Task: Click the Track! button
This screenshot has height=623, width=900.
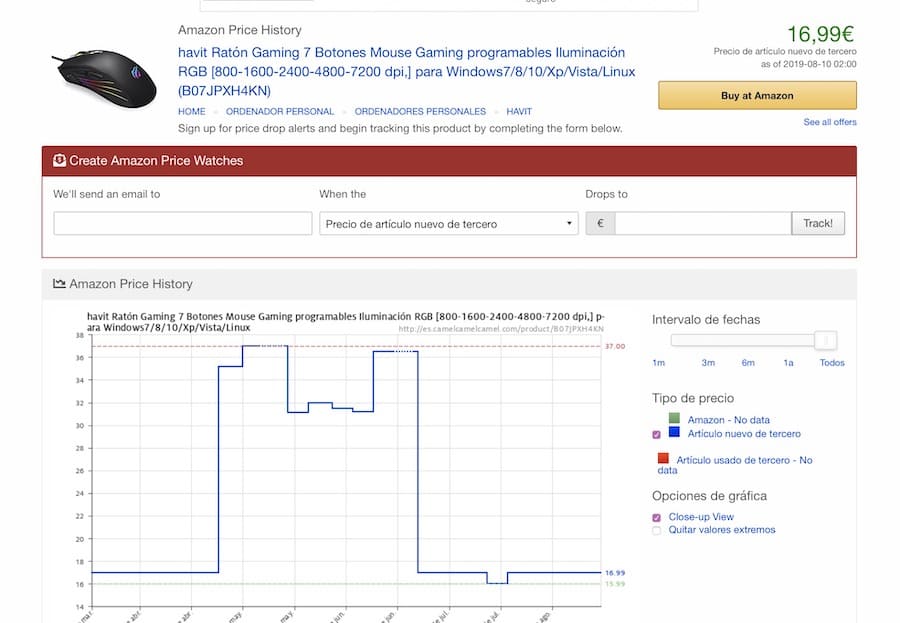Action: point(817,223)
